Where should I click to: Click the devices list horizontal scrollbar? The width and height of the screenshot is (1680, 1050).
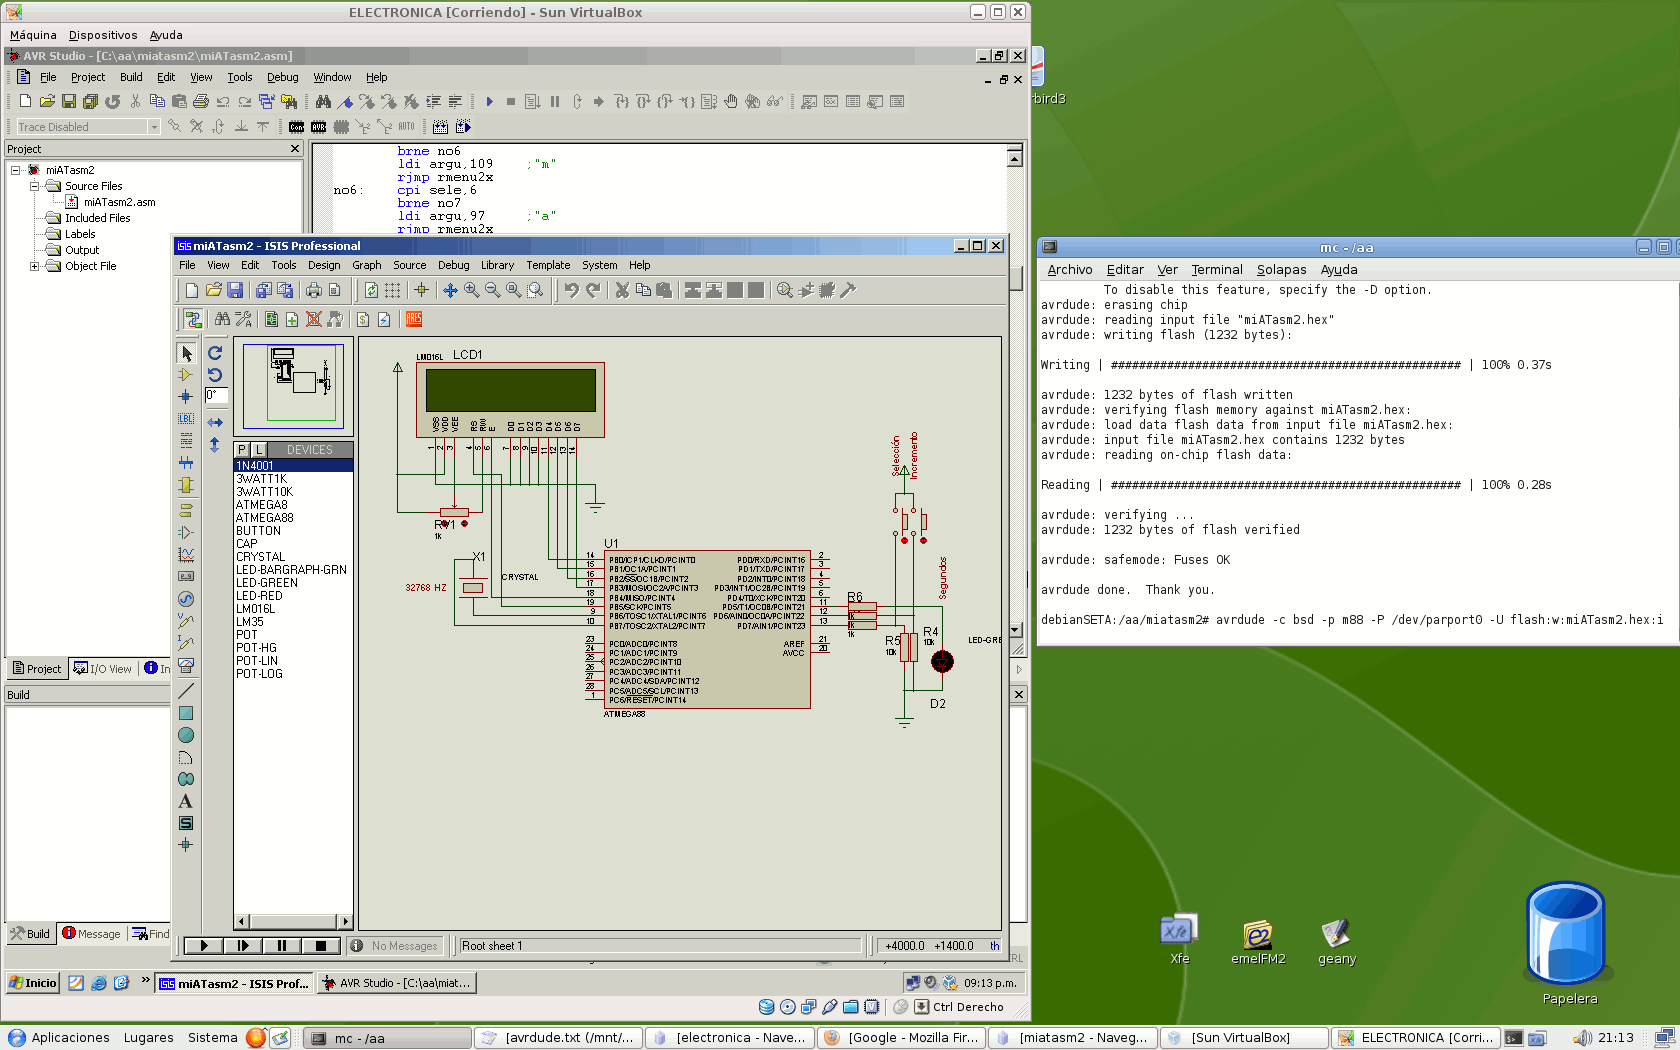293,921
